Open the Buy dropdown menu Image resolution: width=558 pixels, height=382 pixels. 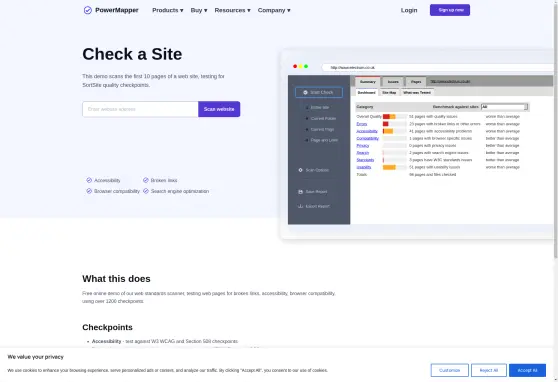[x=199, y=10]
